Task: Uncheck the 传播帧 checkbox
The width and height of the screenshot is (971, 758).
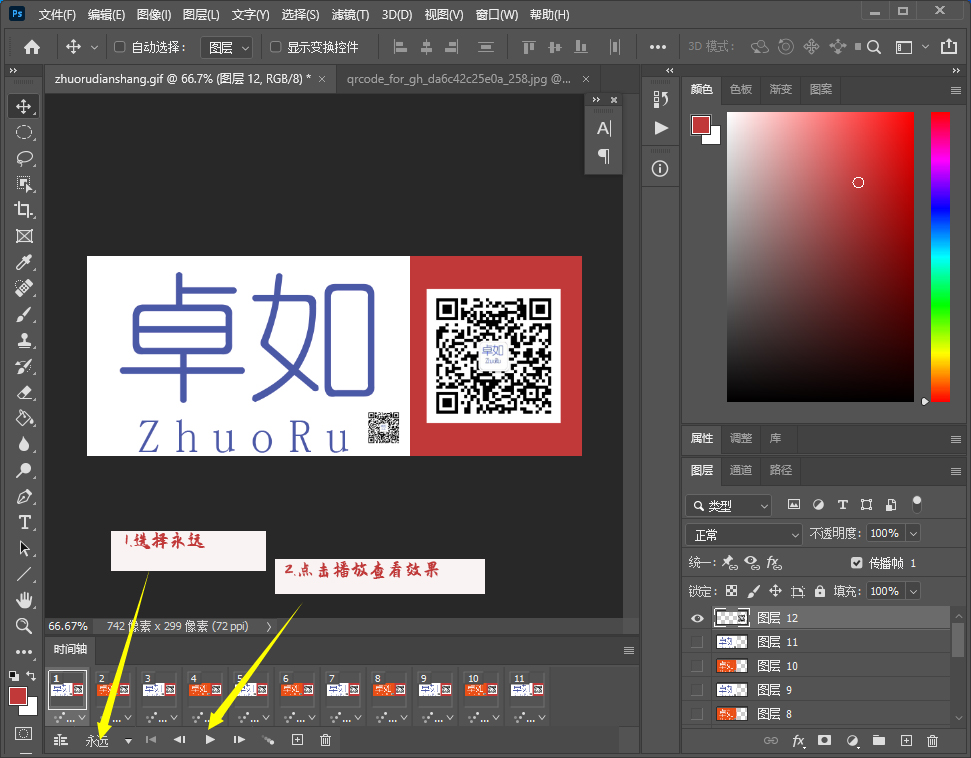Action: (857, 562)
